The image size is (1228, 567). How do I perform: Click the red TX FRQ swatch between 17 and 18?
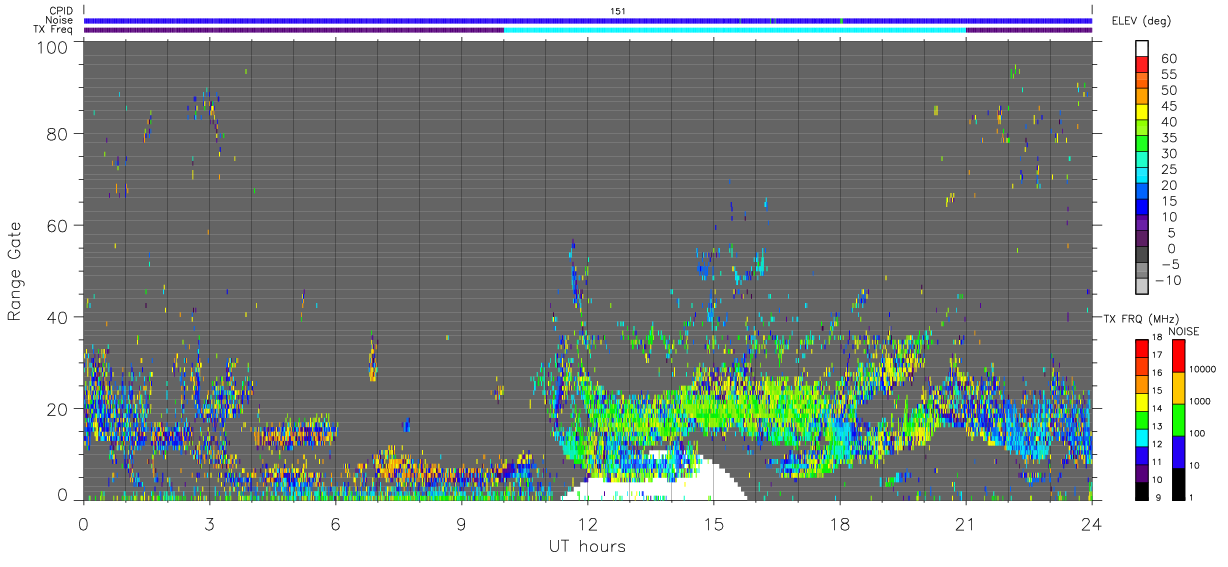(x=1142, y=348)
